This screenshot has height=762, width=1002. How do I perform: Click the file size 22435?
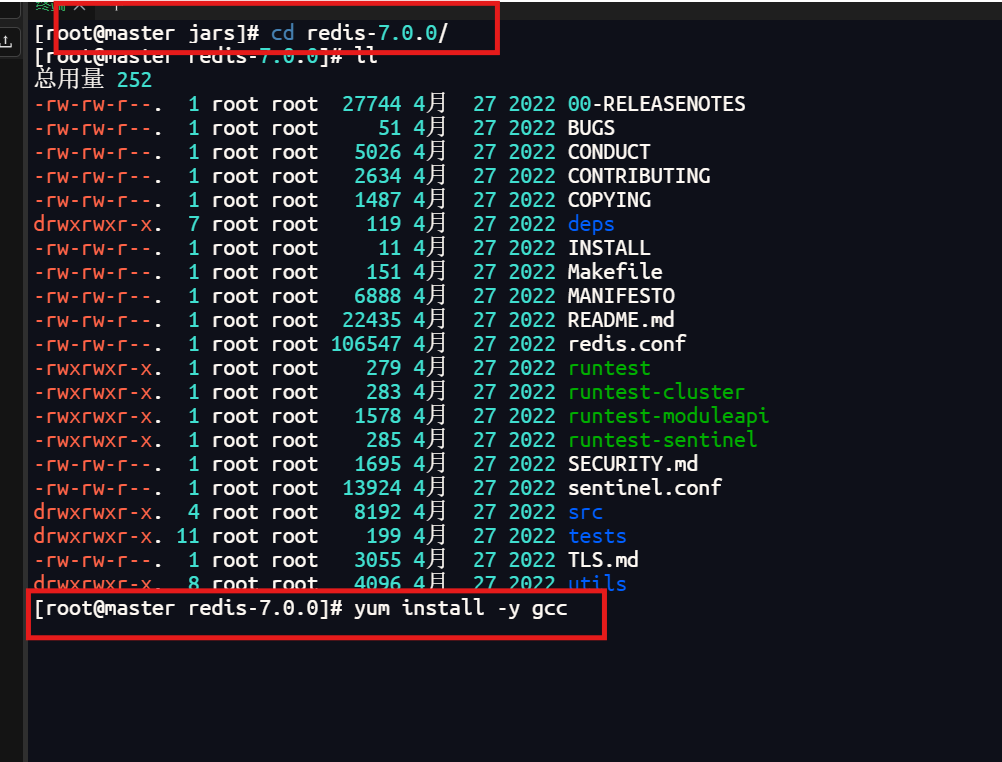tap(371, 320)
